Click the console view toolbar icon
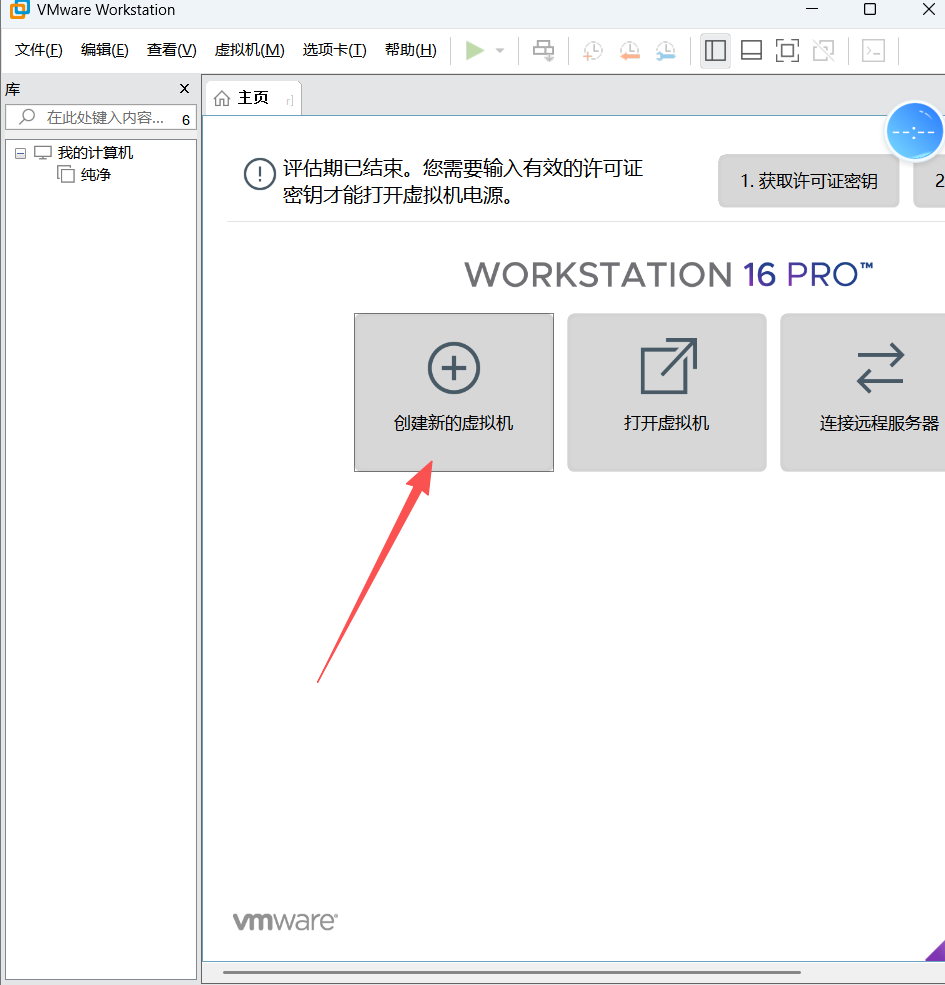945x985 pixels. (873, 50)
